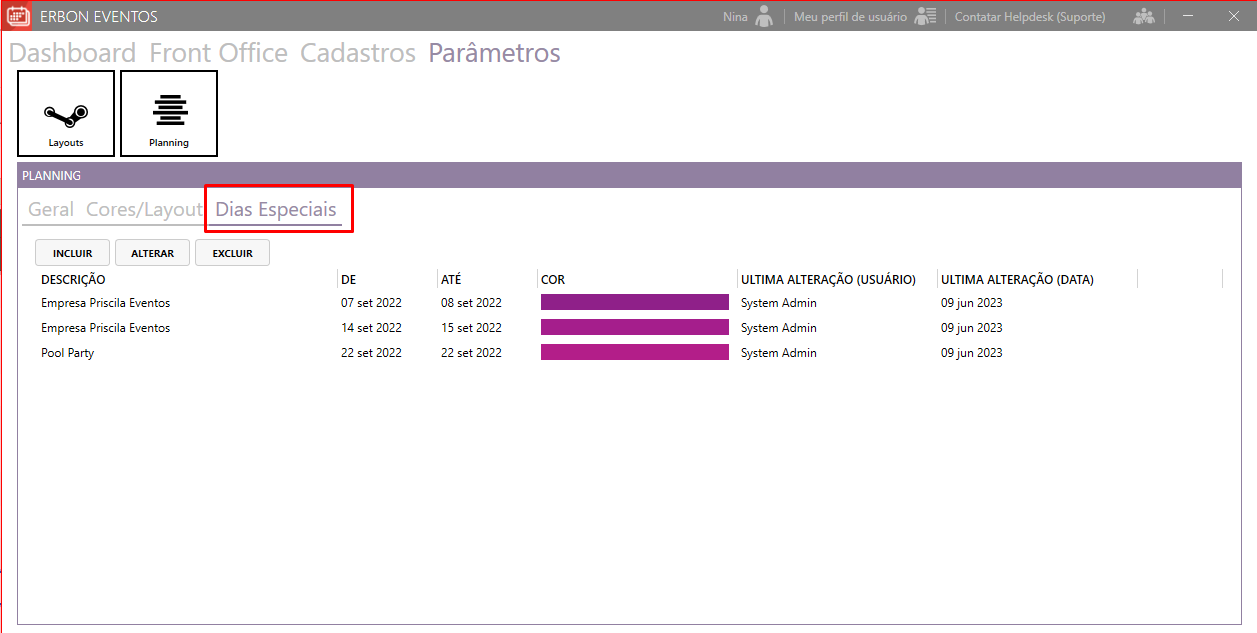Image resolution: width=1257 pixels, height=633 pixels.
Task: Click the Nina user person icon
Action: coord(765,17)
